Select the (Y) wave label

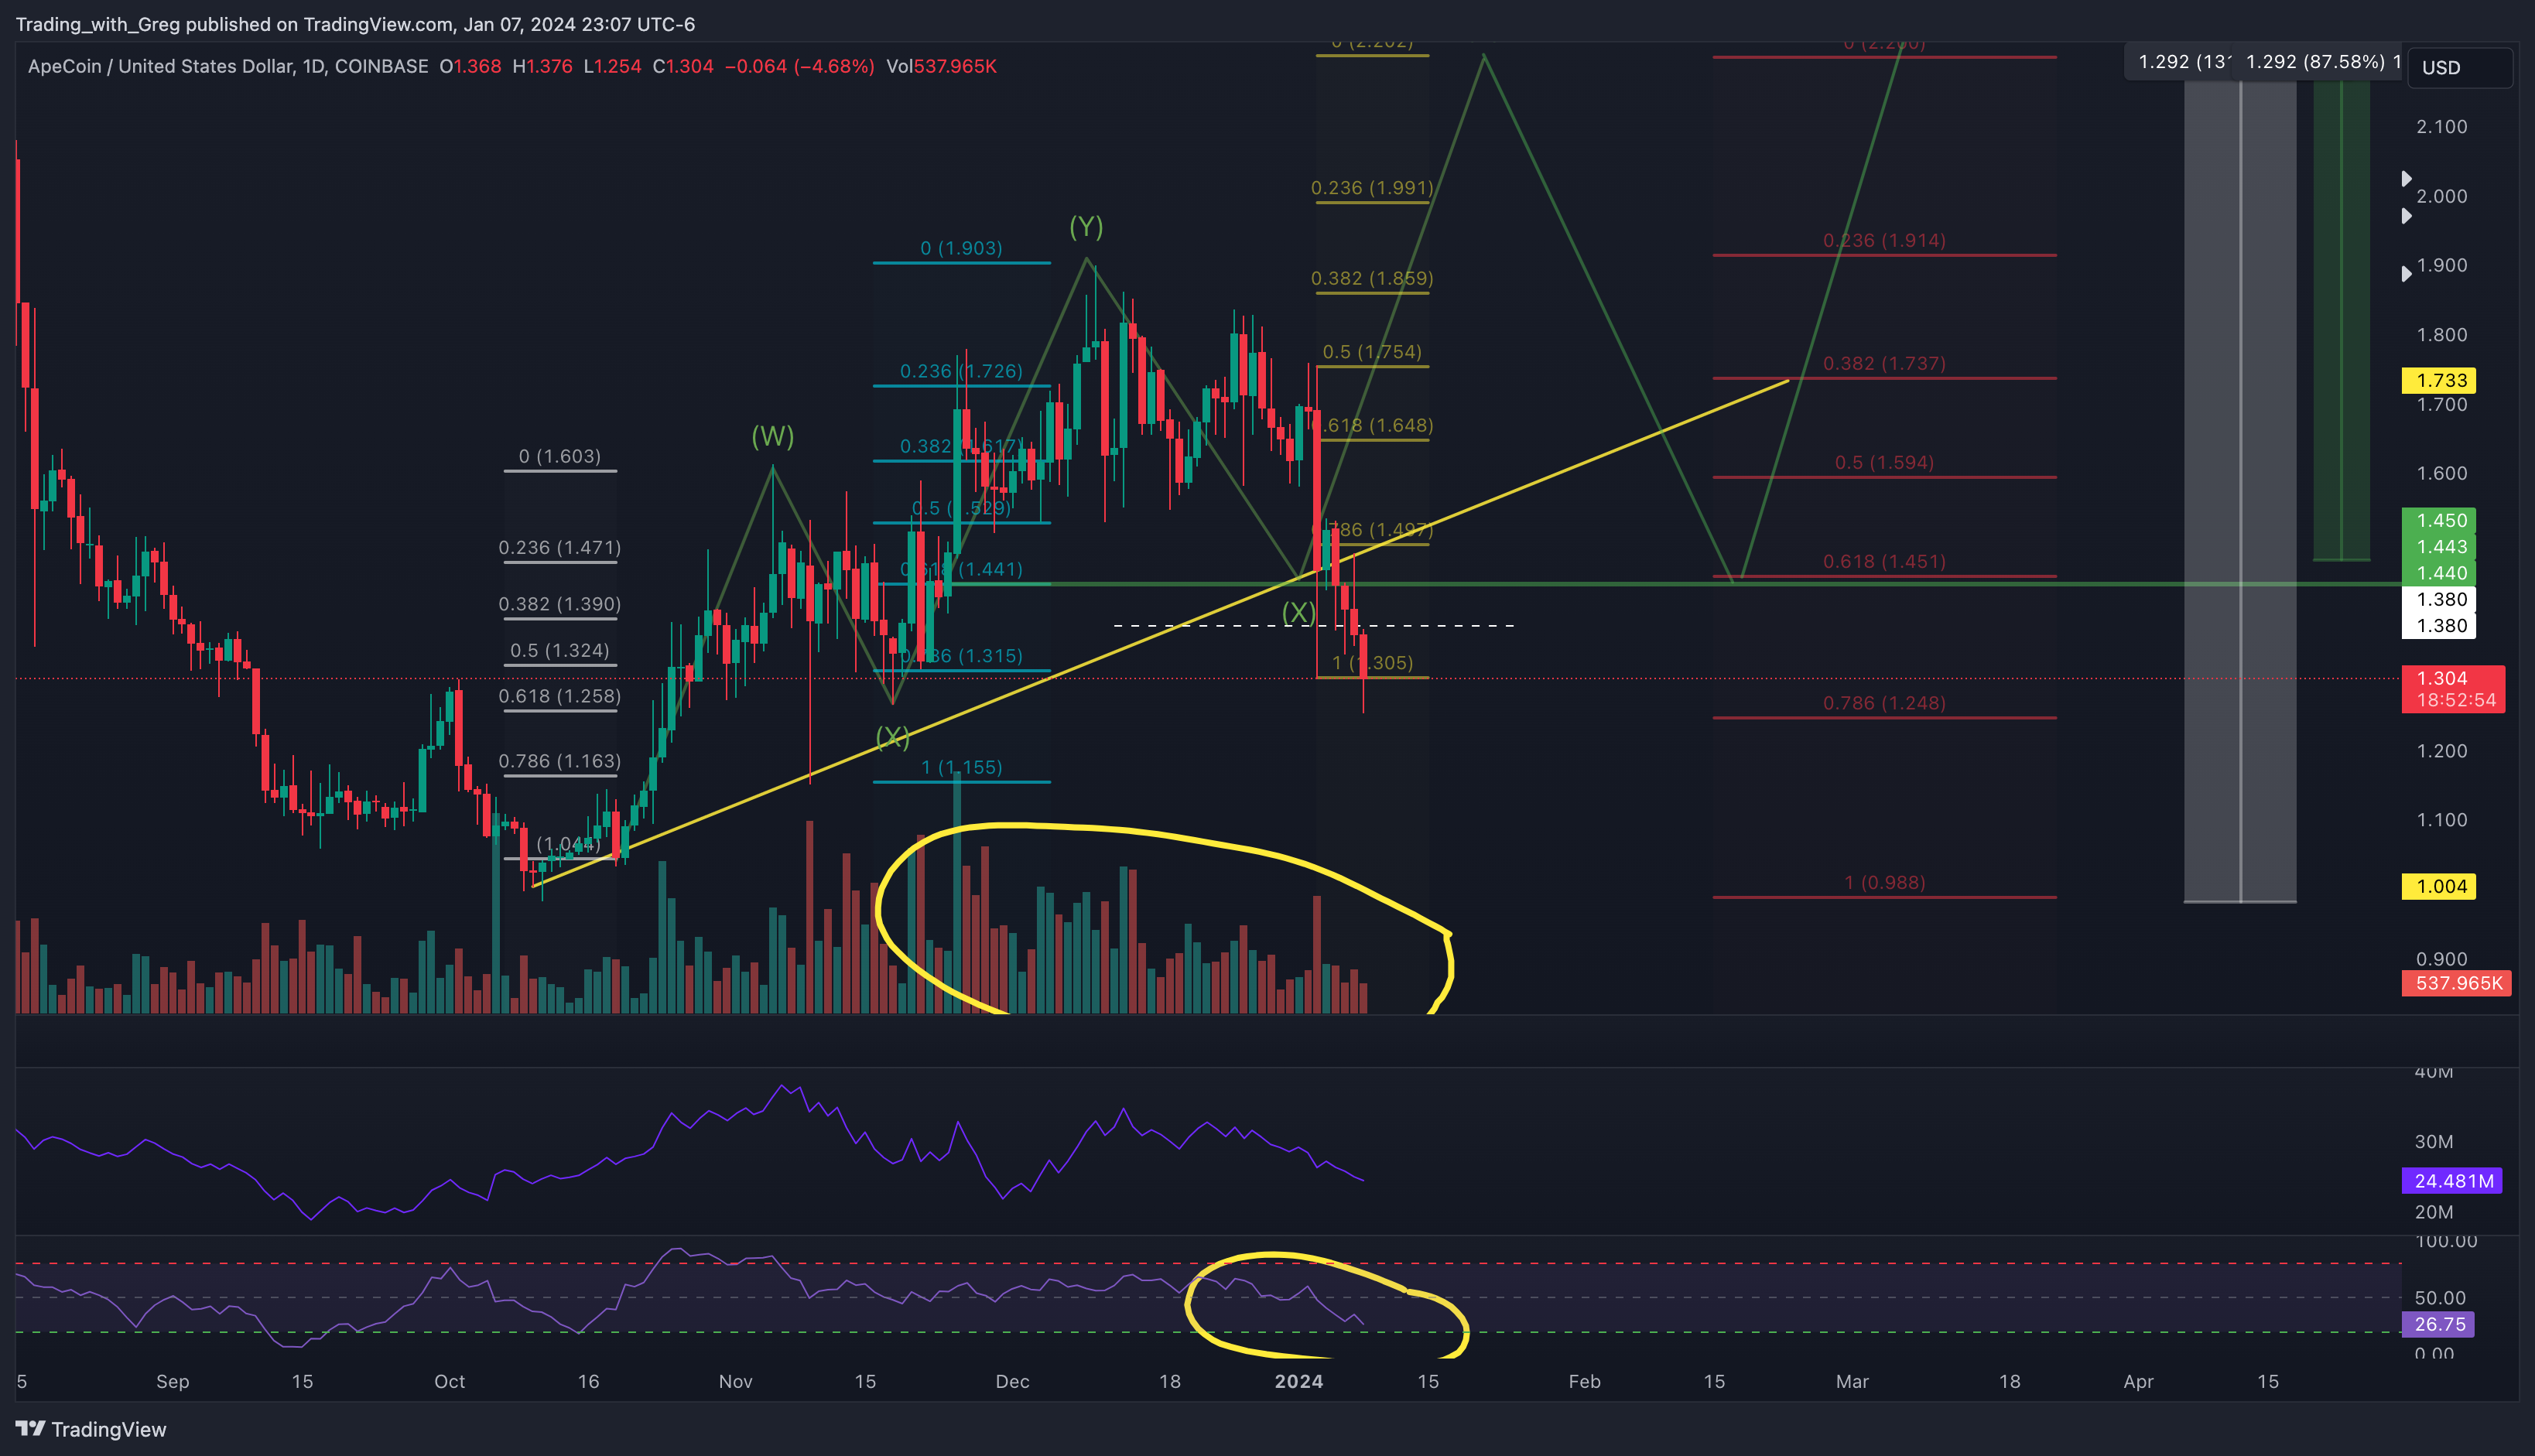1086,227
